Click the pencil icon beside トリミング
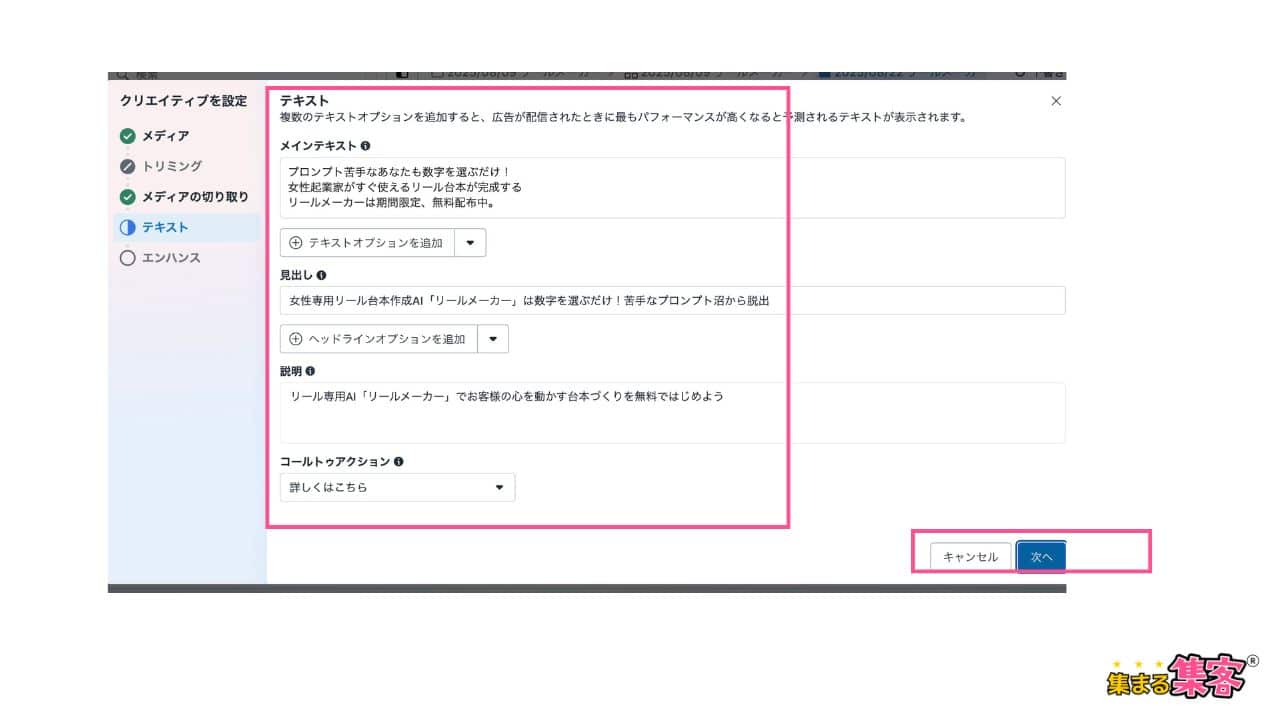The image size is (1280, 720). point(127,166)
